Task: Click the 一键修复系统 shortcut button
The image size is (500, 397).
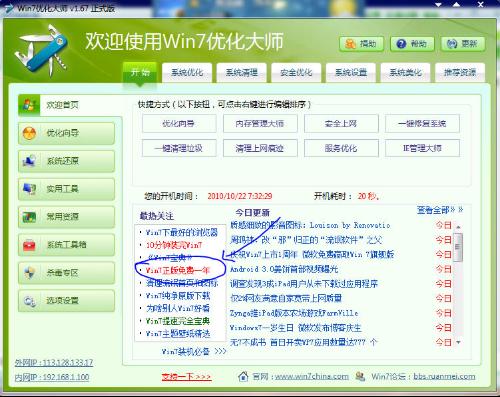Action: coord(422,124)
